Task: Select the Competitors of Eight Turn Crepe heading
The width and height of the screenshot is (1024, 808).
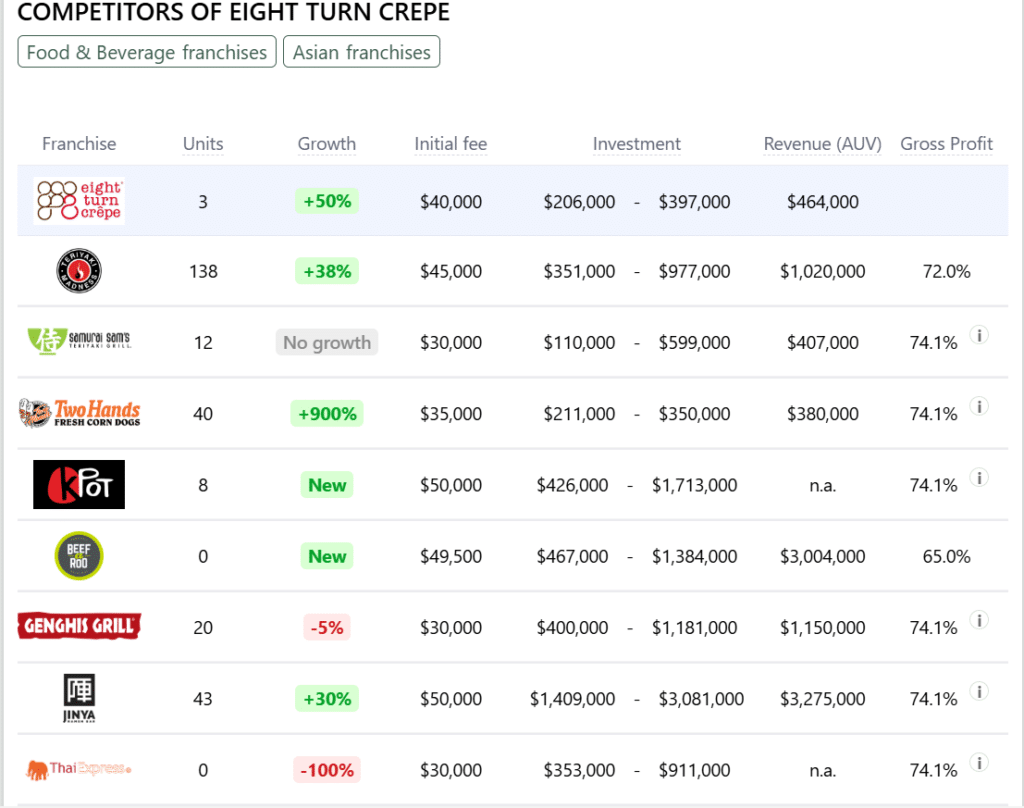Action: coord(233,12)
